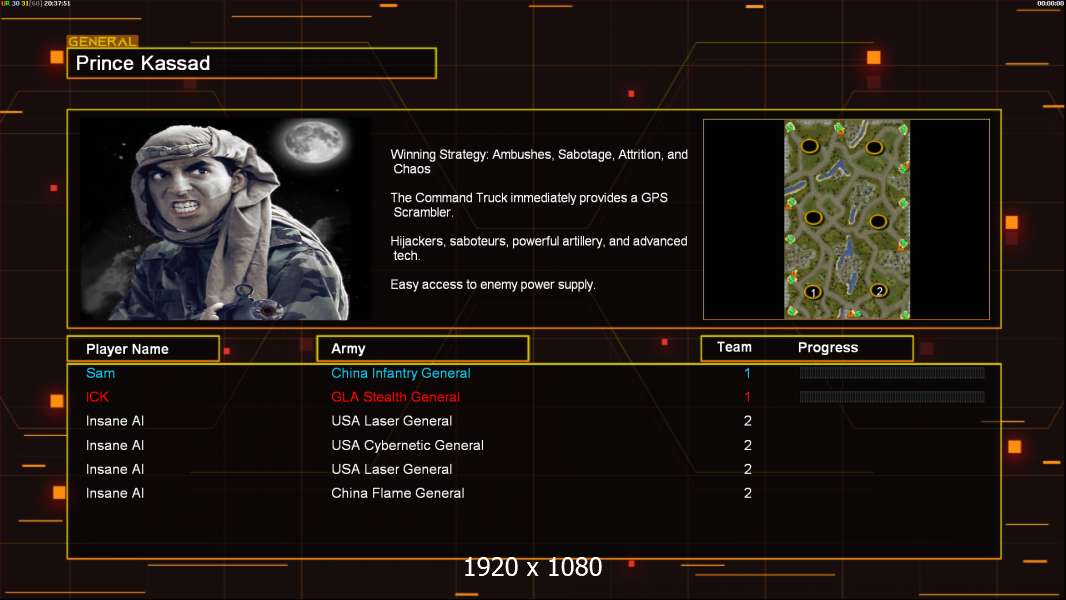Click Insane AI name in Cybernetic General row
The width and height of the screenshot is (1066, 600).
(x=115, y=445)
